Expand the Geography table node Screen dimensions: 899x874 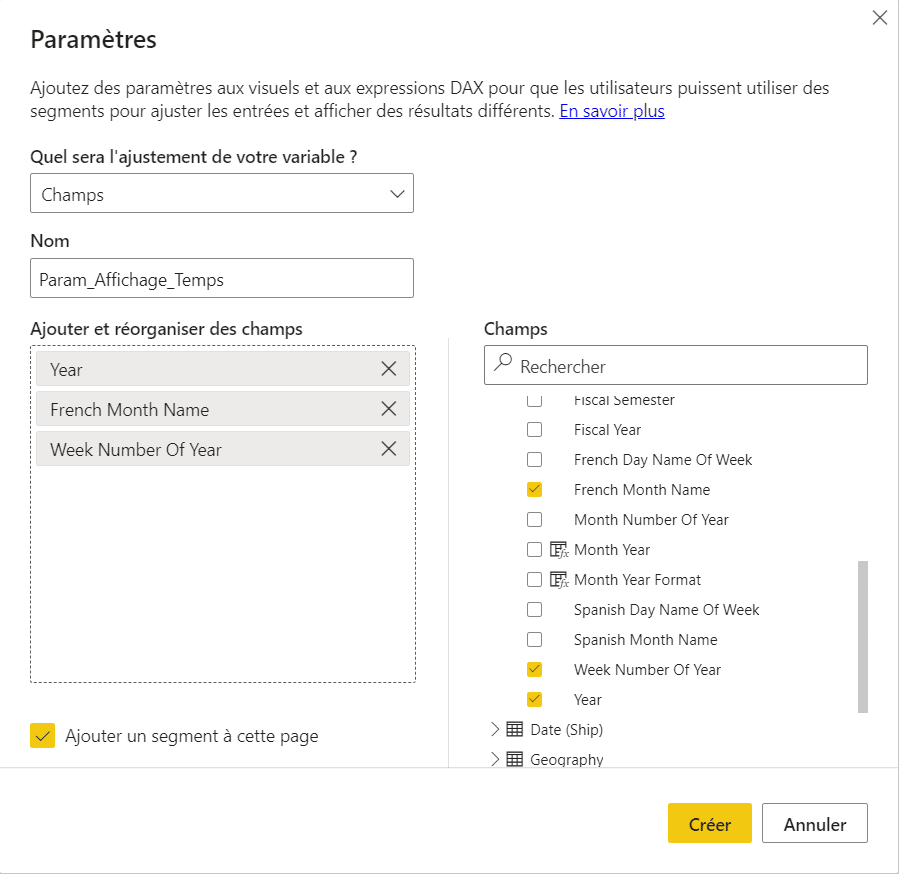495,759
